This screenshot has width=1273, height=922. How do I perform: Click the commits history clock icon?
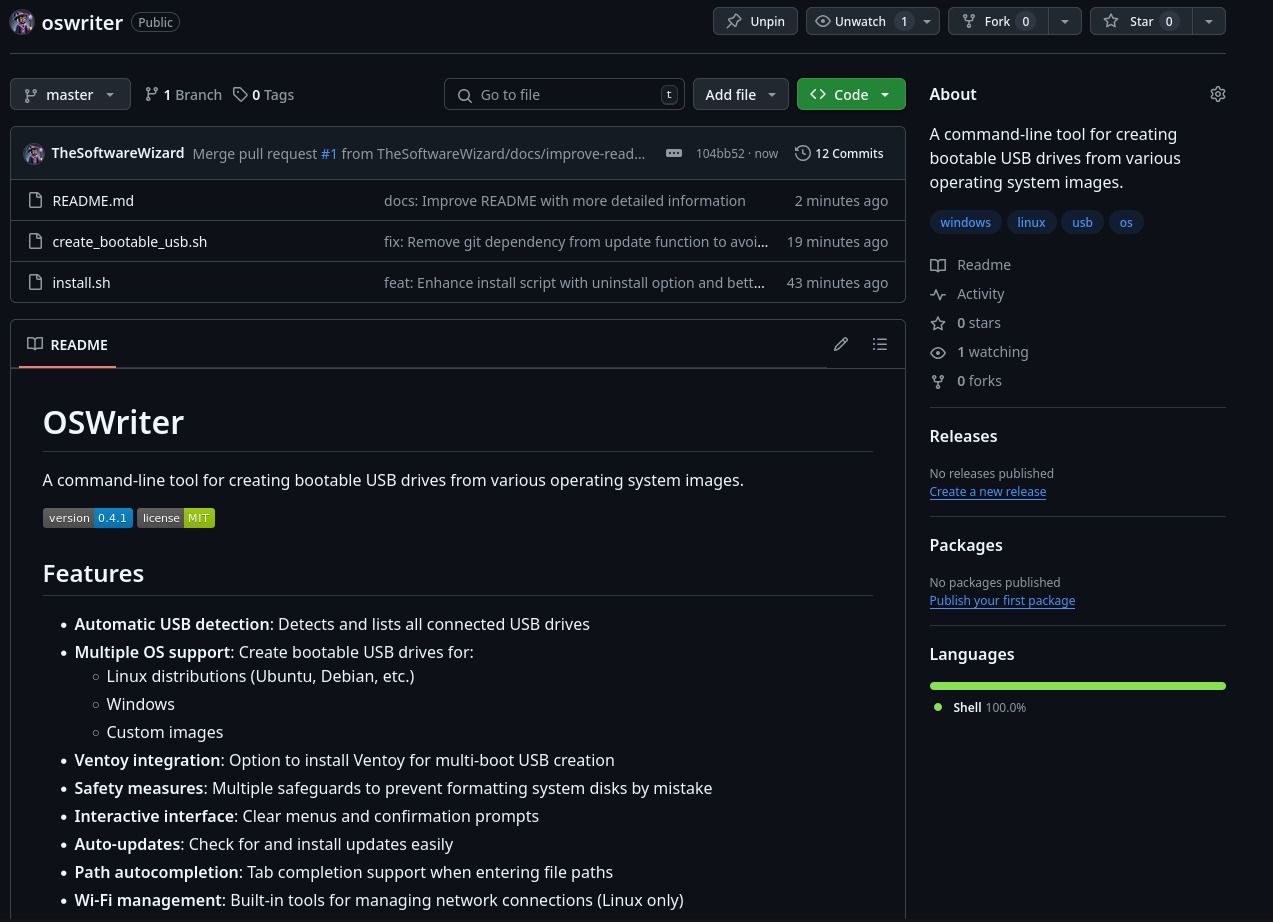(803, 153)
